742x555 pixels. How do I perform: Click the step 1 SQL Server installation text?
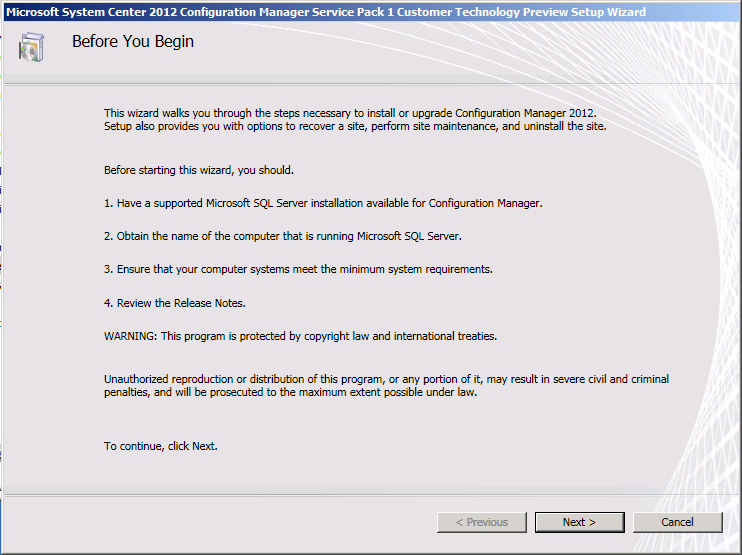point(323,203)
